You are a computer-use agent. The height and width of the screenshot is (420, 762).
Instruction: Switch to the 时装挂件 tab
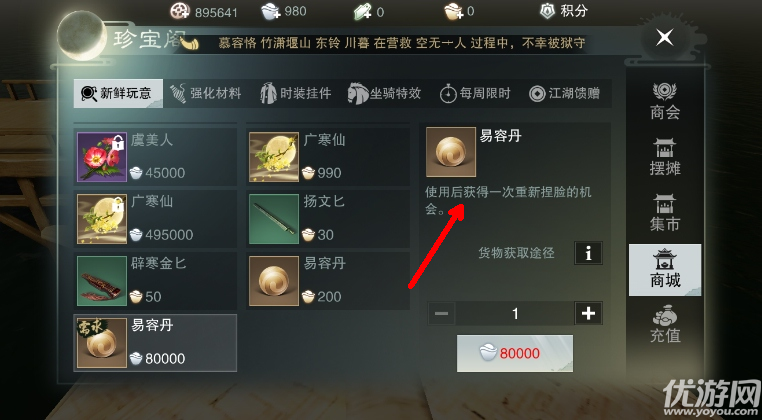[295, 93]
